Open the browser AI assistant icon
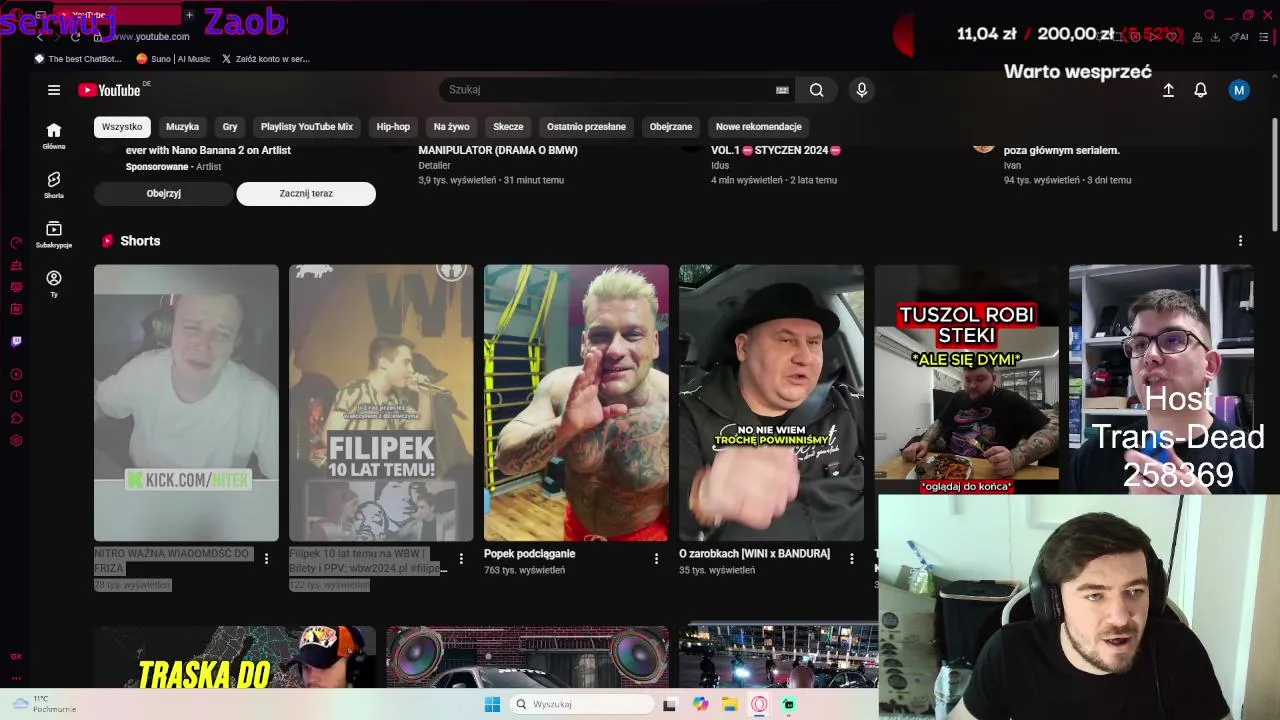 tap(1241, 37)
